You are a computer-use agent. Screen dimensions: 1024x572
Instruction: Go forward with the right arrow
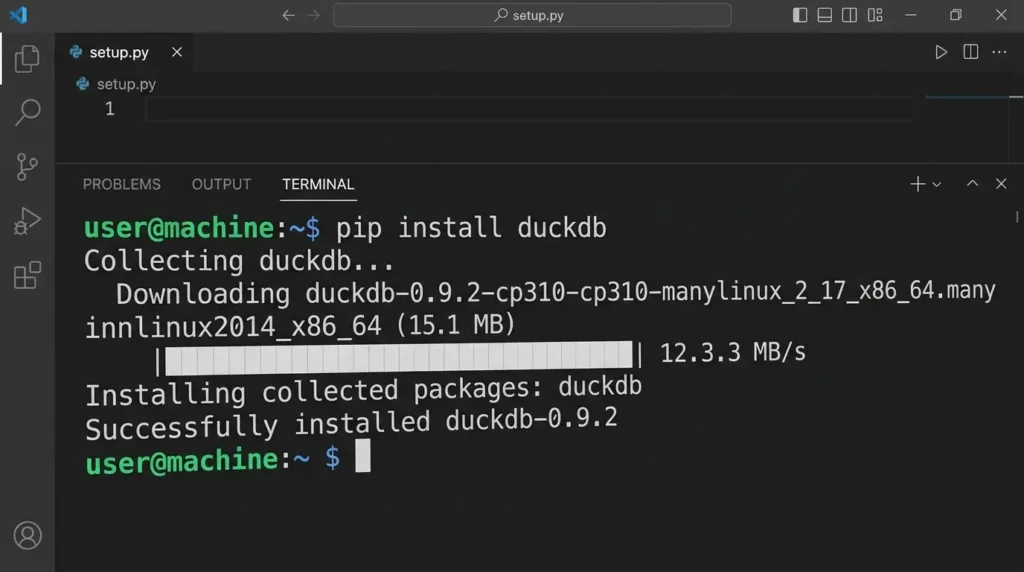313,15
